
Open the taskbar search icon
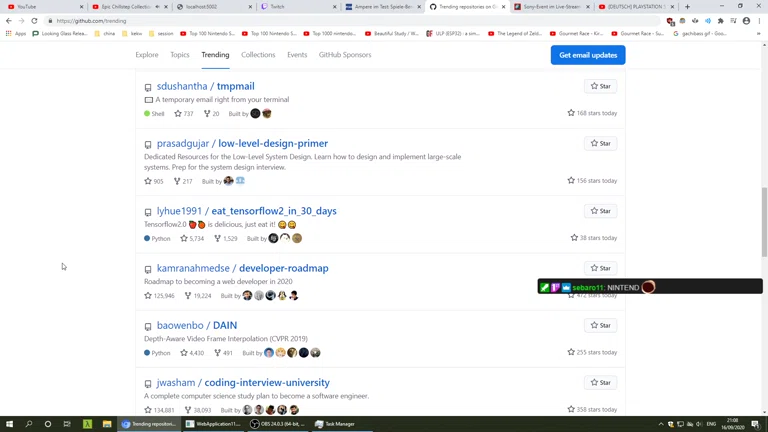tap(28, 424)
